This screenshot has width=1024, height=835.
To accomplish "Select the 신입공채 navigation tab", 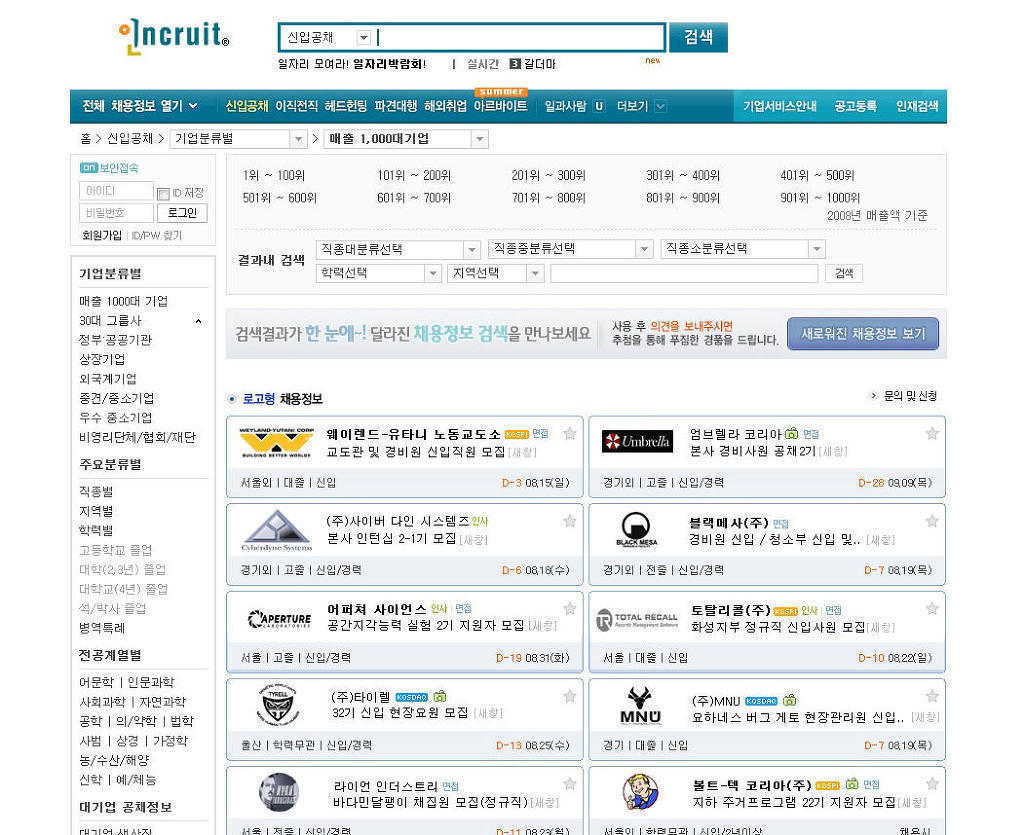I will tap(247, 106).
